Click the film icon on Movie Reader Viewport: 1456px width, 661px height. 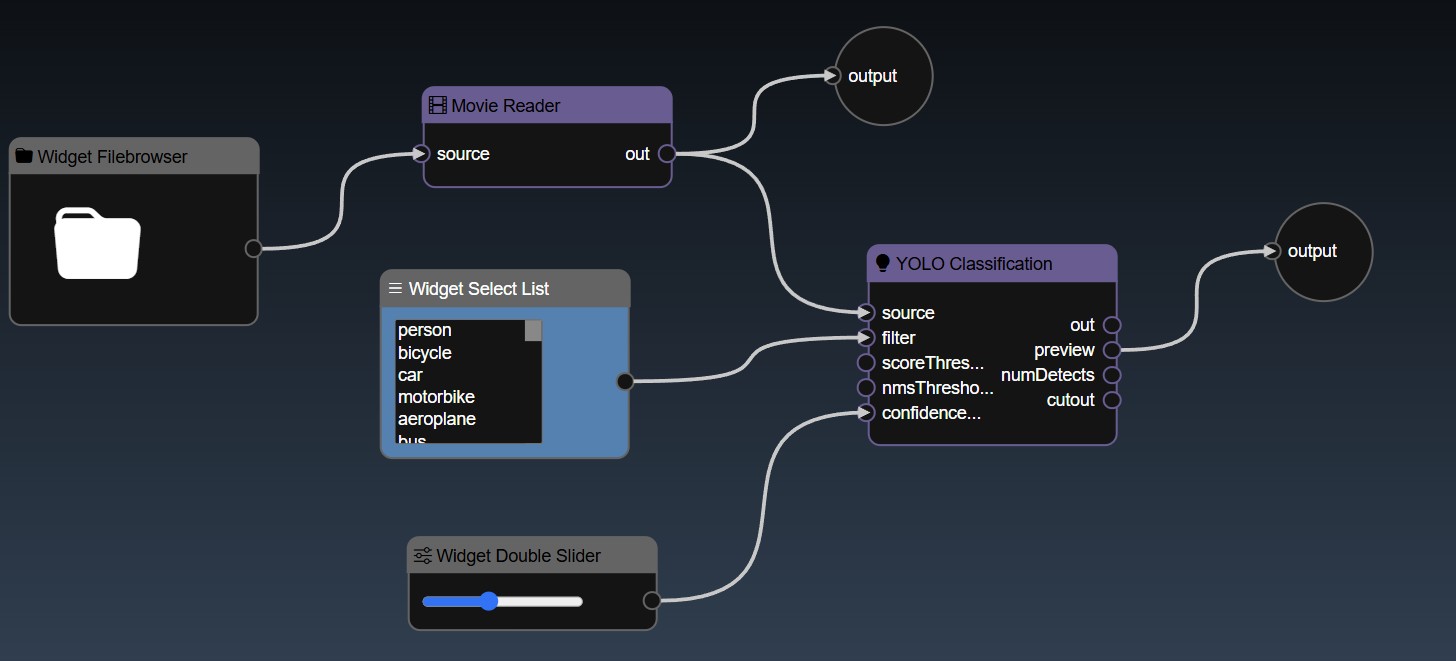coord(436,106)
